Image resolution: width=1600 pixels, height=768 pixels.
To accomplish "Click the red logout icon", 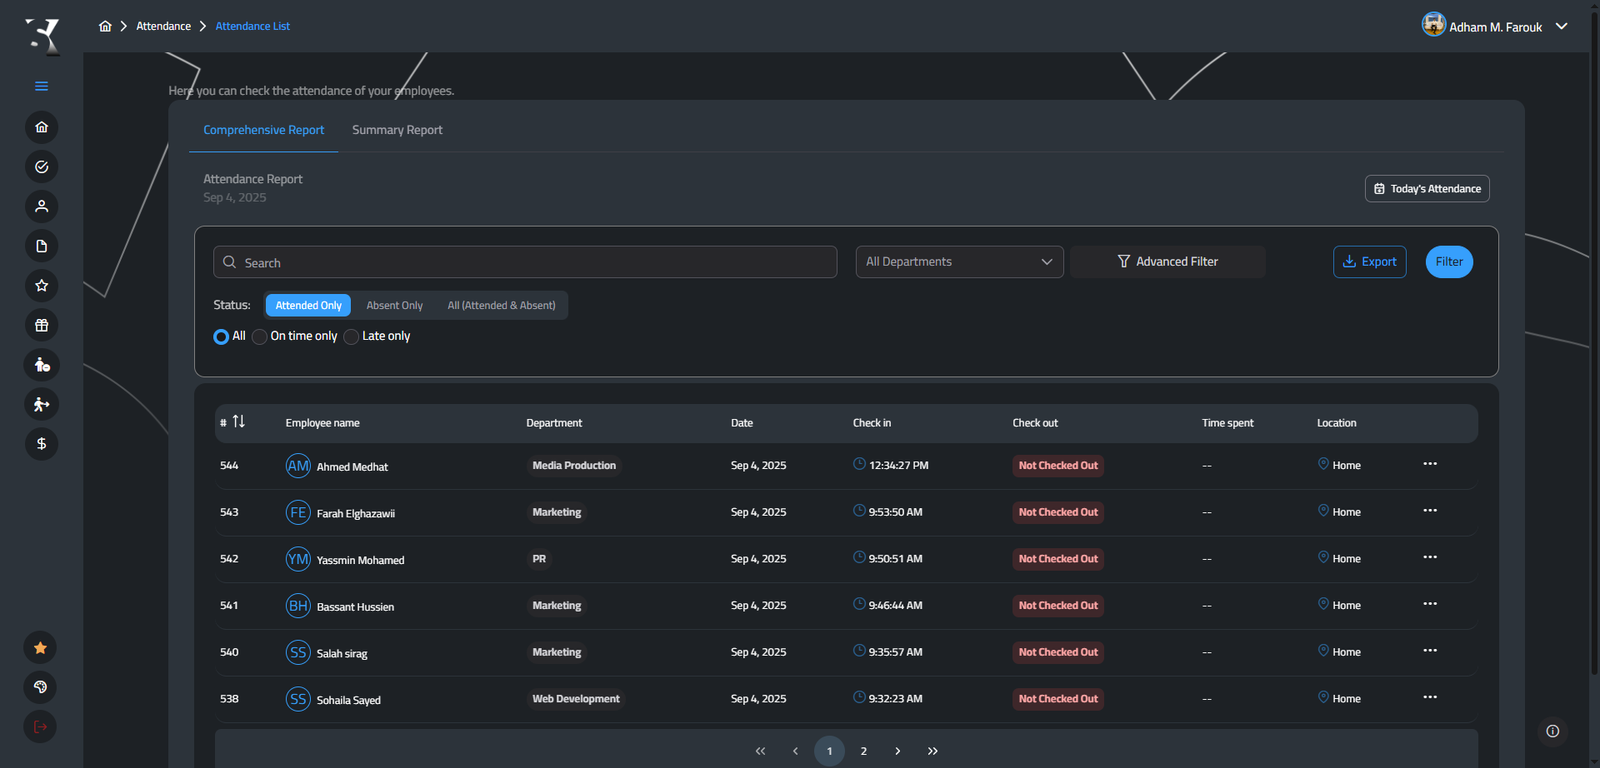I will [40, 727].
